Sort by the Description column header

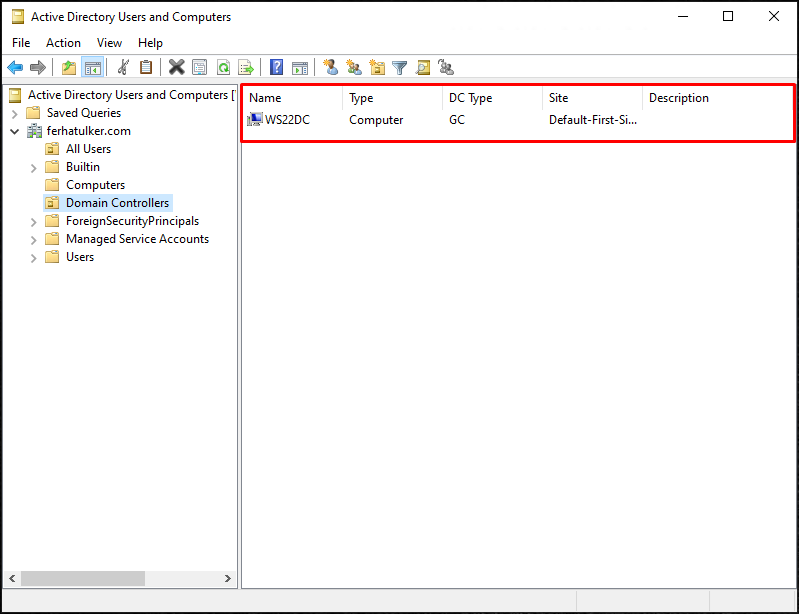[x=717, y=98]
